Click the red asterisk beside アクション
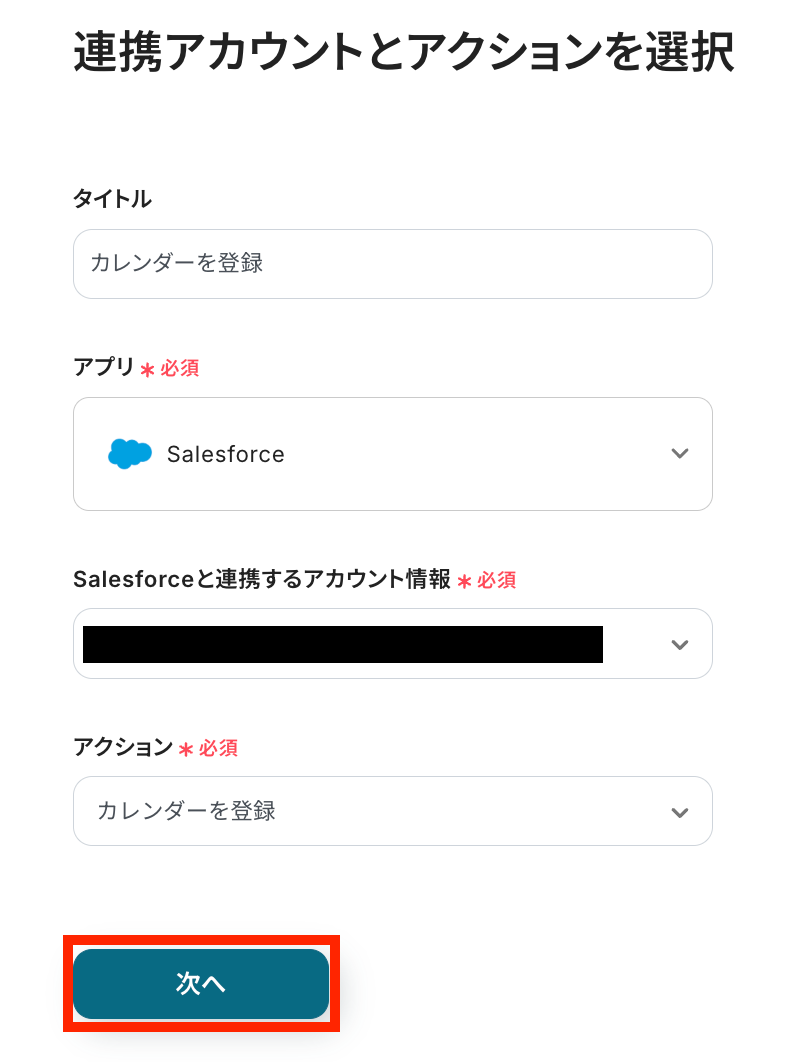The image size is (802, 1062). pyautogui.click(x=185, y=749)
